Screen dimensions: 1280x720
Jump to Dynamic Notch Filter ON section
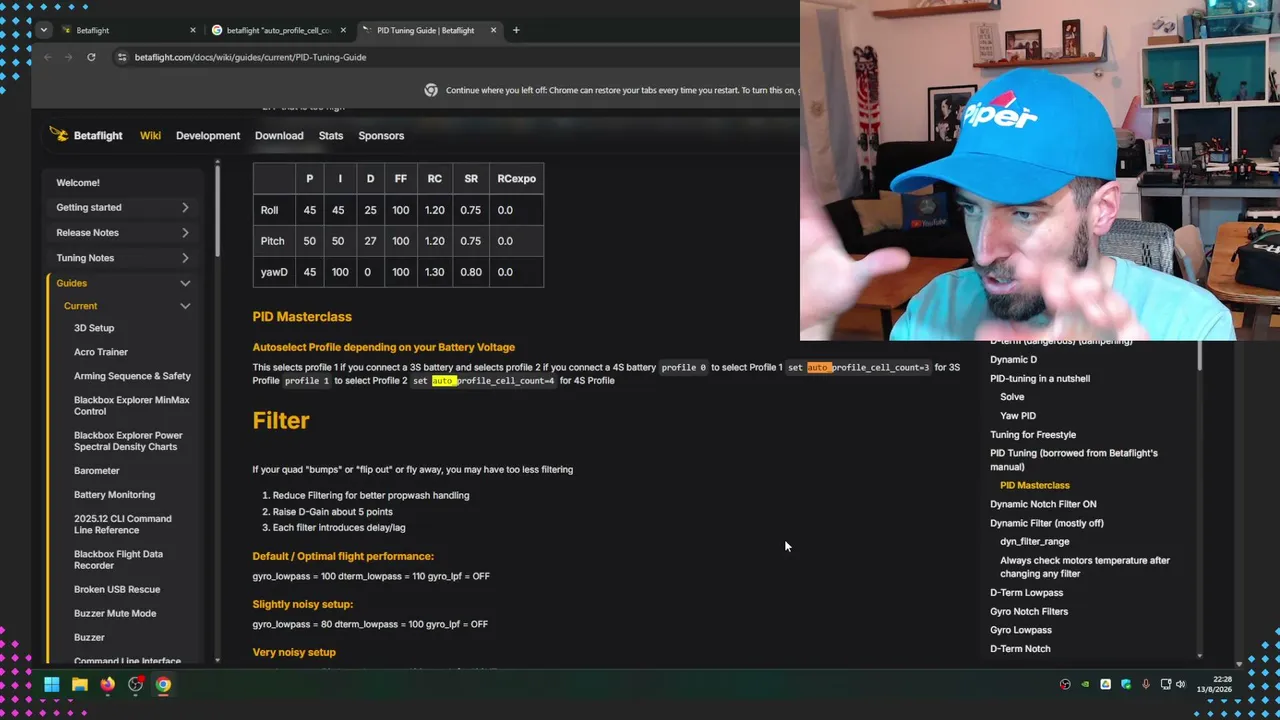click(1043, 504)
